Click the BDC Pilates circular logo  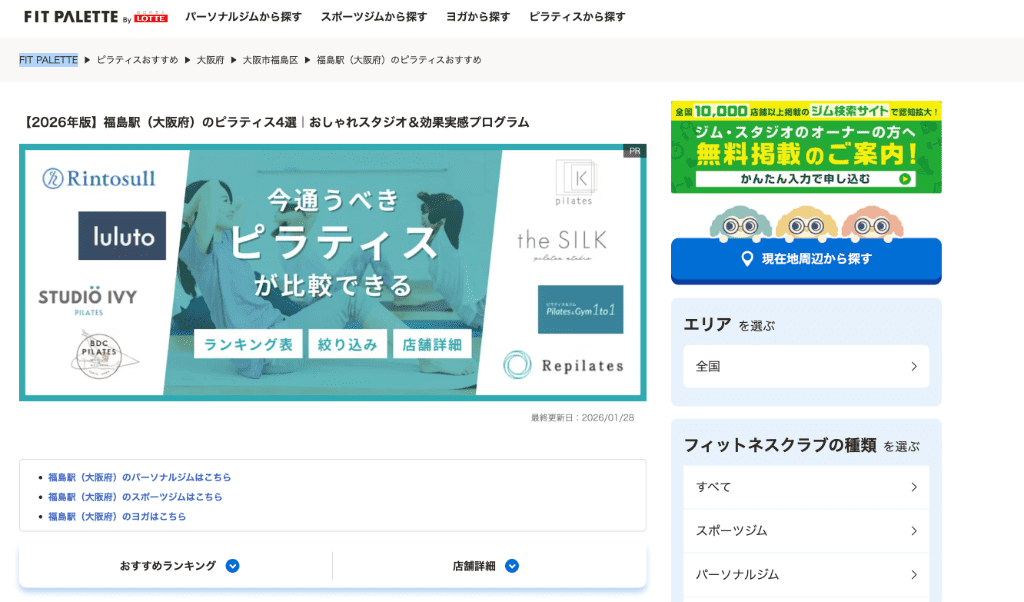98,353
